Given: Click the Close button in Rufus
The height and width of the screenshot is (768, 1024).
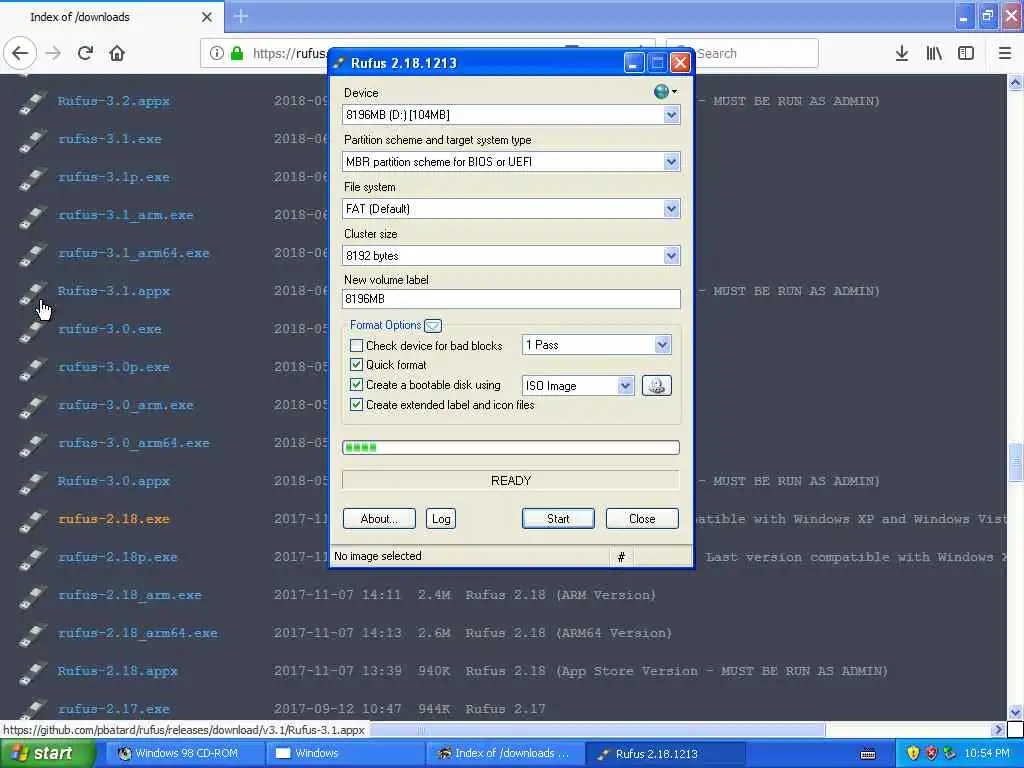Looking at the screenshot, I should click(642, 519).
